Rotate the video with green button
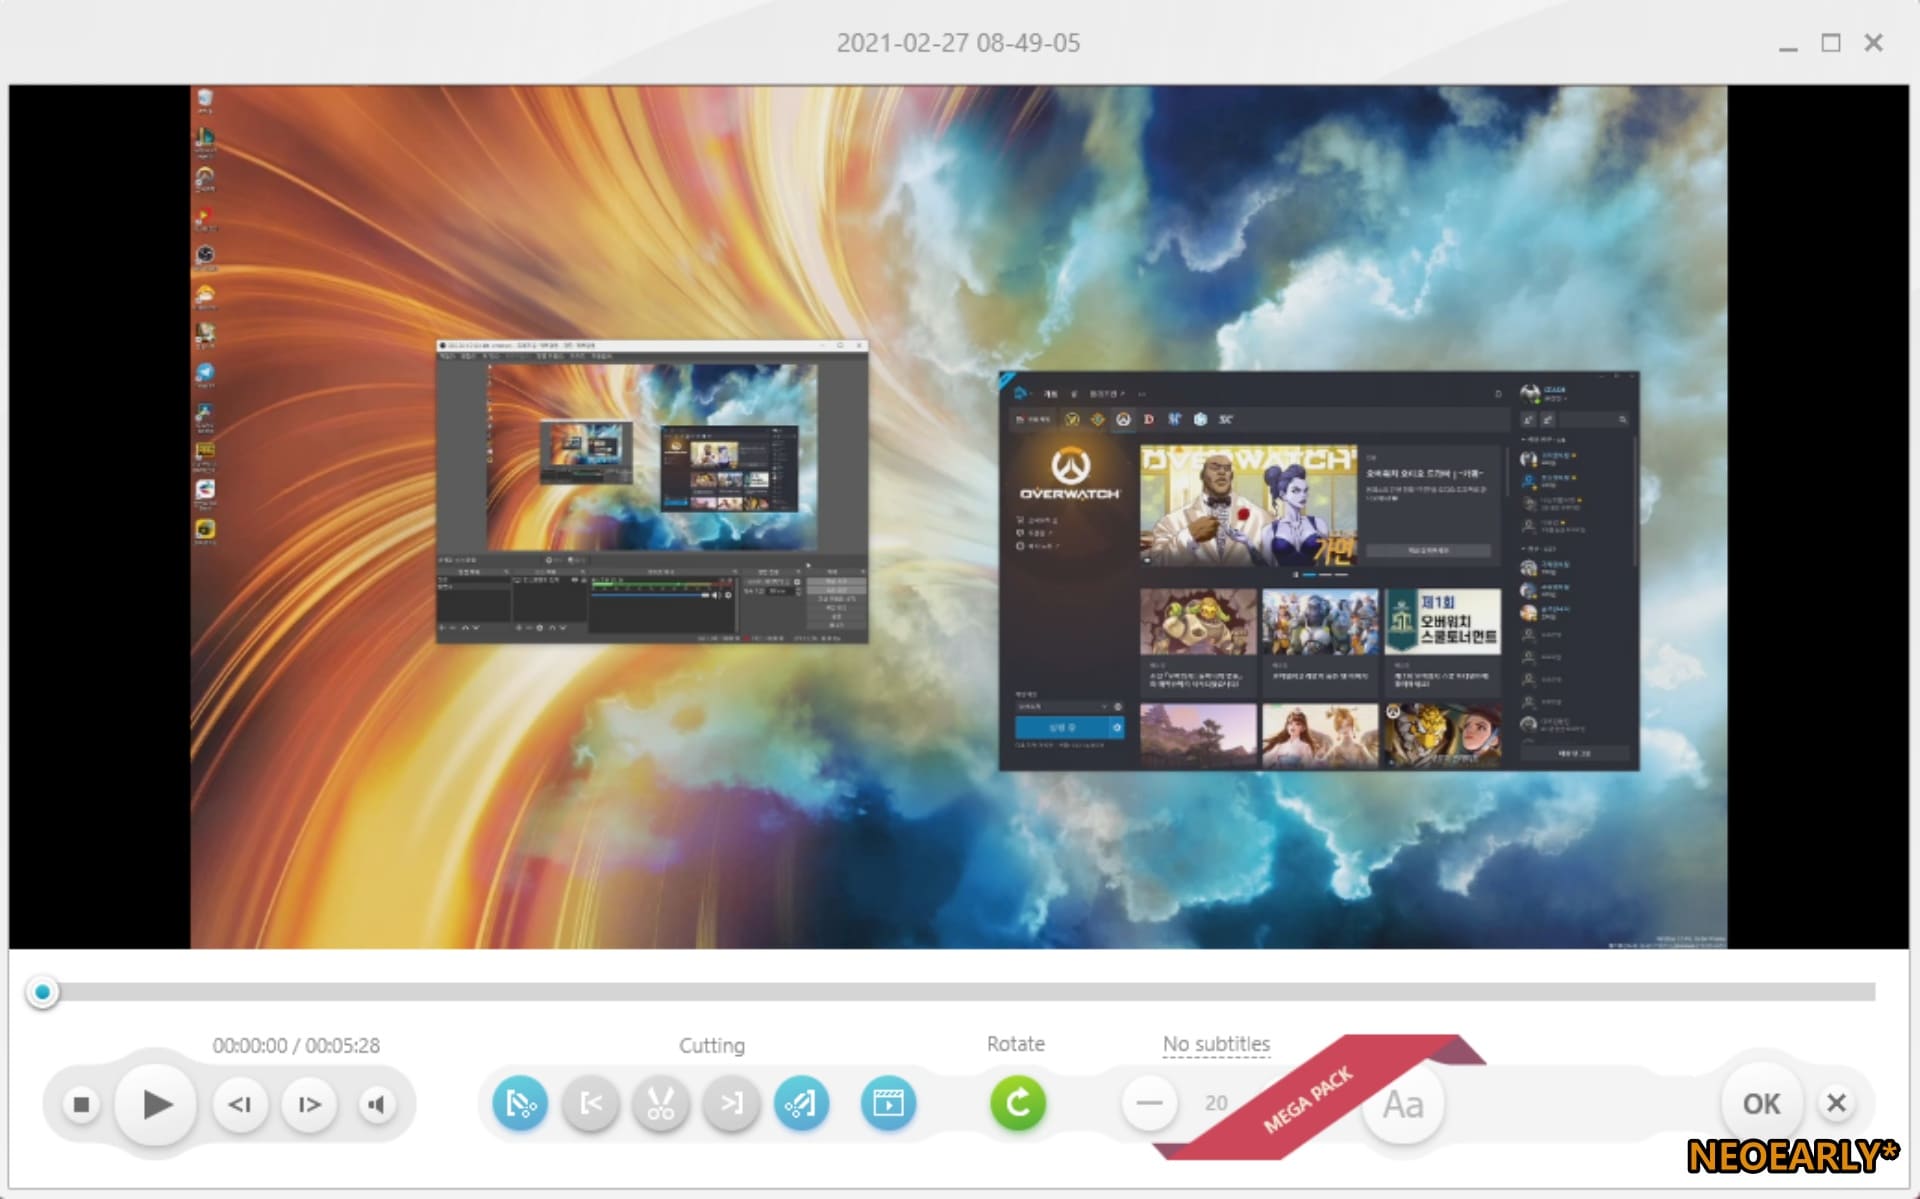This screenshot has width=1920, height=1199. (x=1017, y=1104)
